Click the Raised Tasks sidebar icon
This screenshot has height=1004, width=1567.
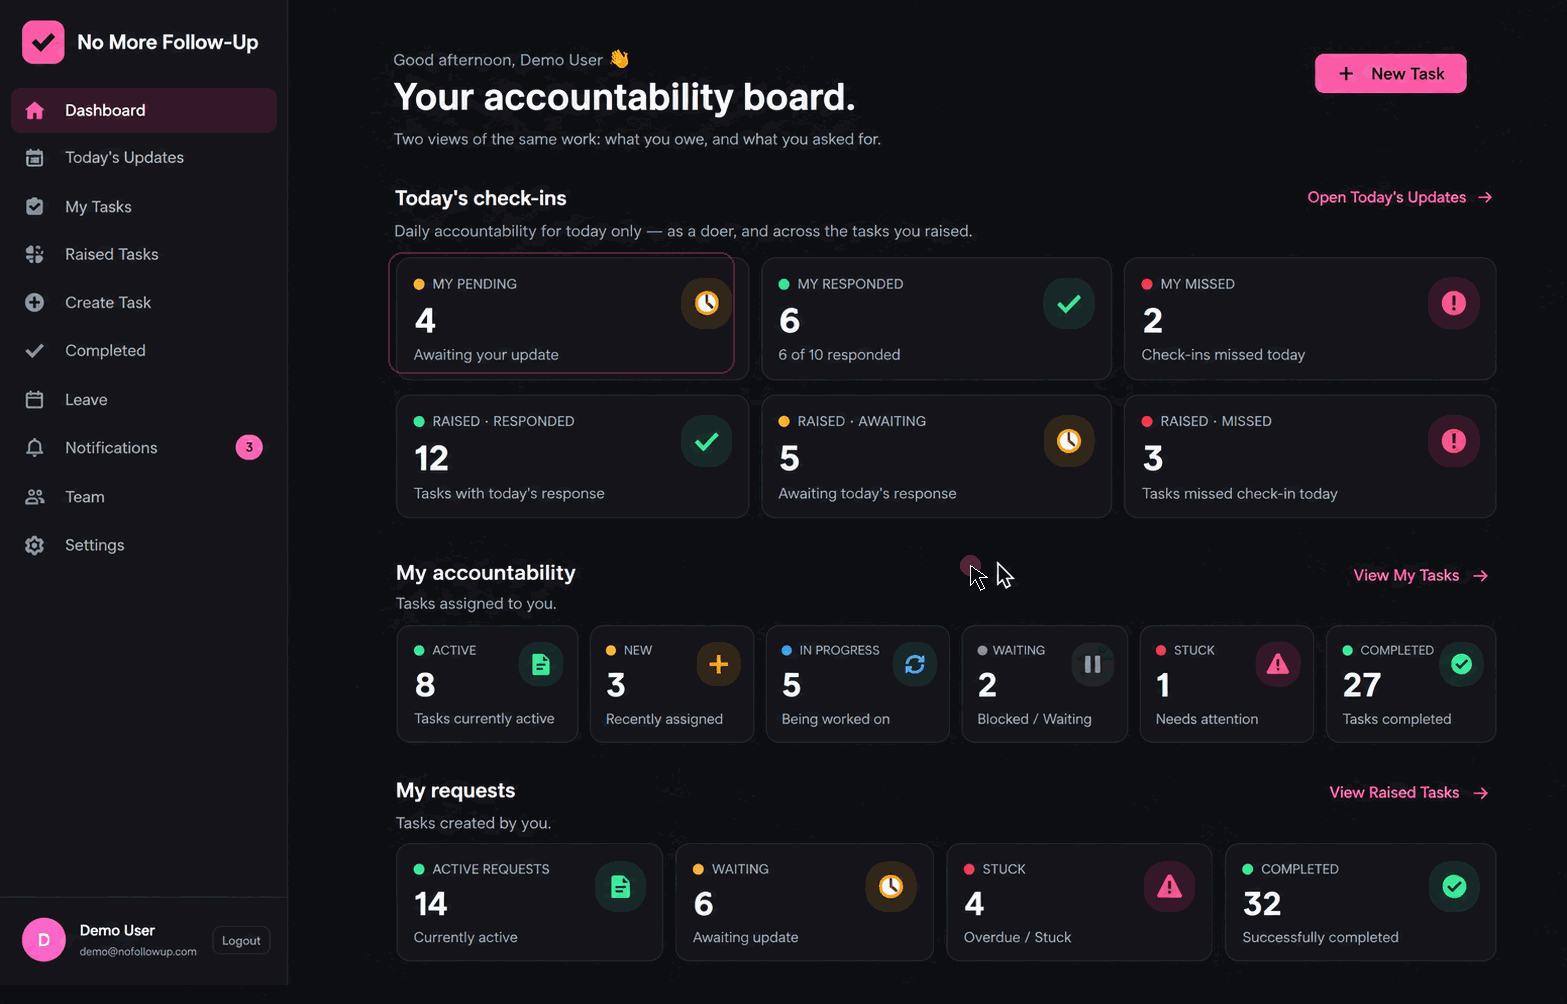click(35, 255)
